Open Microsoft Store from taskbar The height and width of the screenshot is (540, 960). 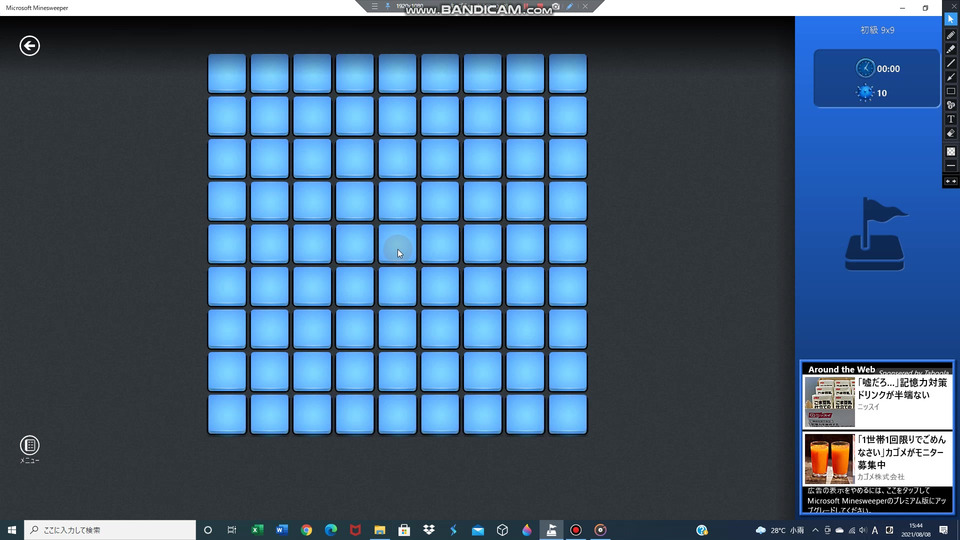tap(404, 530)
